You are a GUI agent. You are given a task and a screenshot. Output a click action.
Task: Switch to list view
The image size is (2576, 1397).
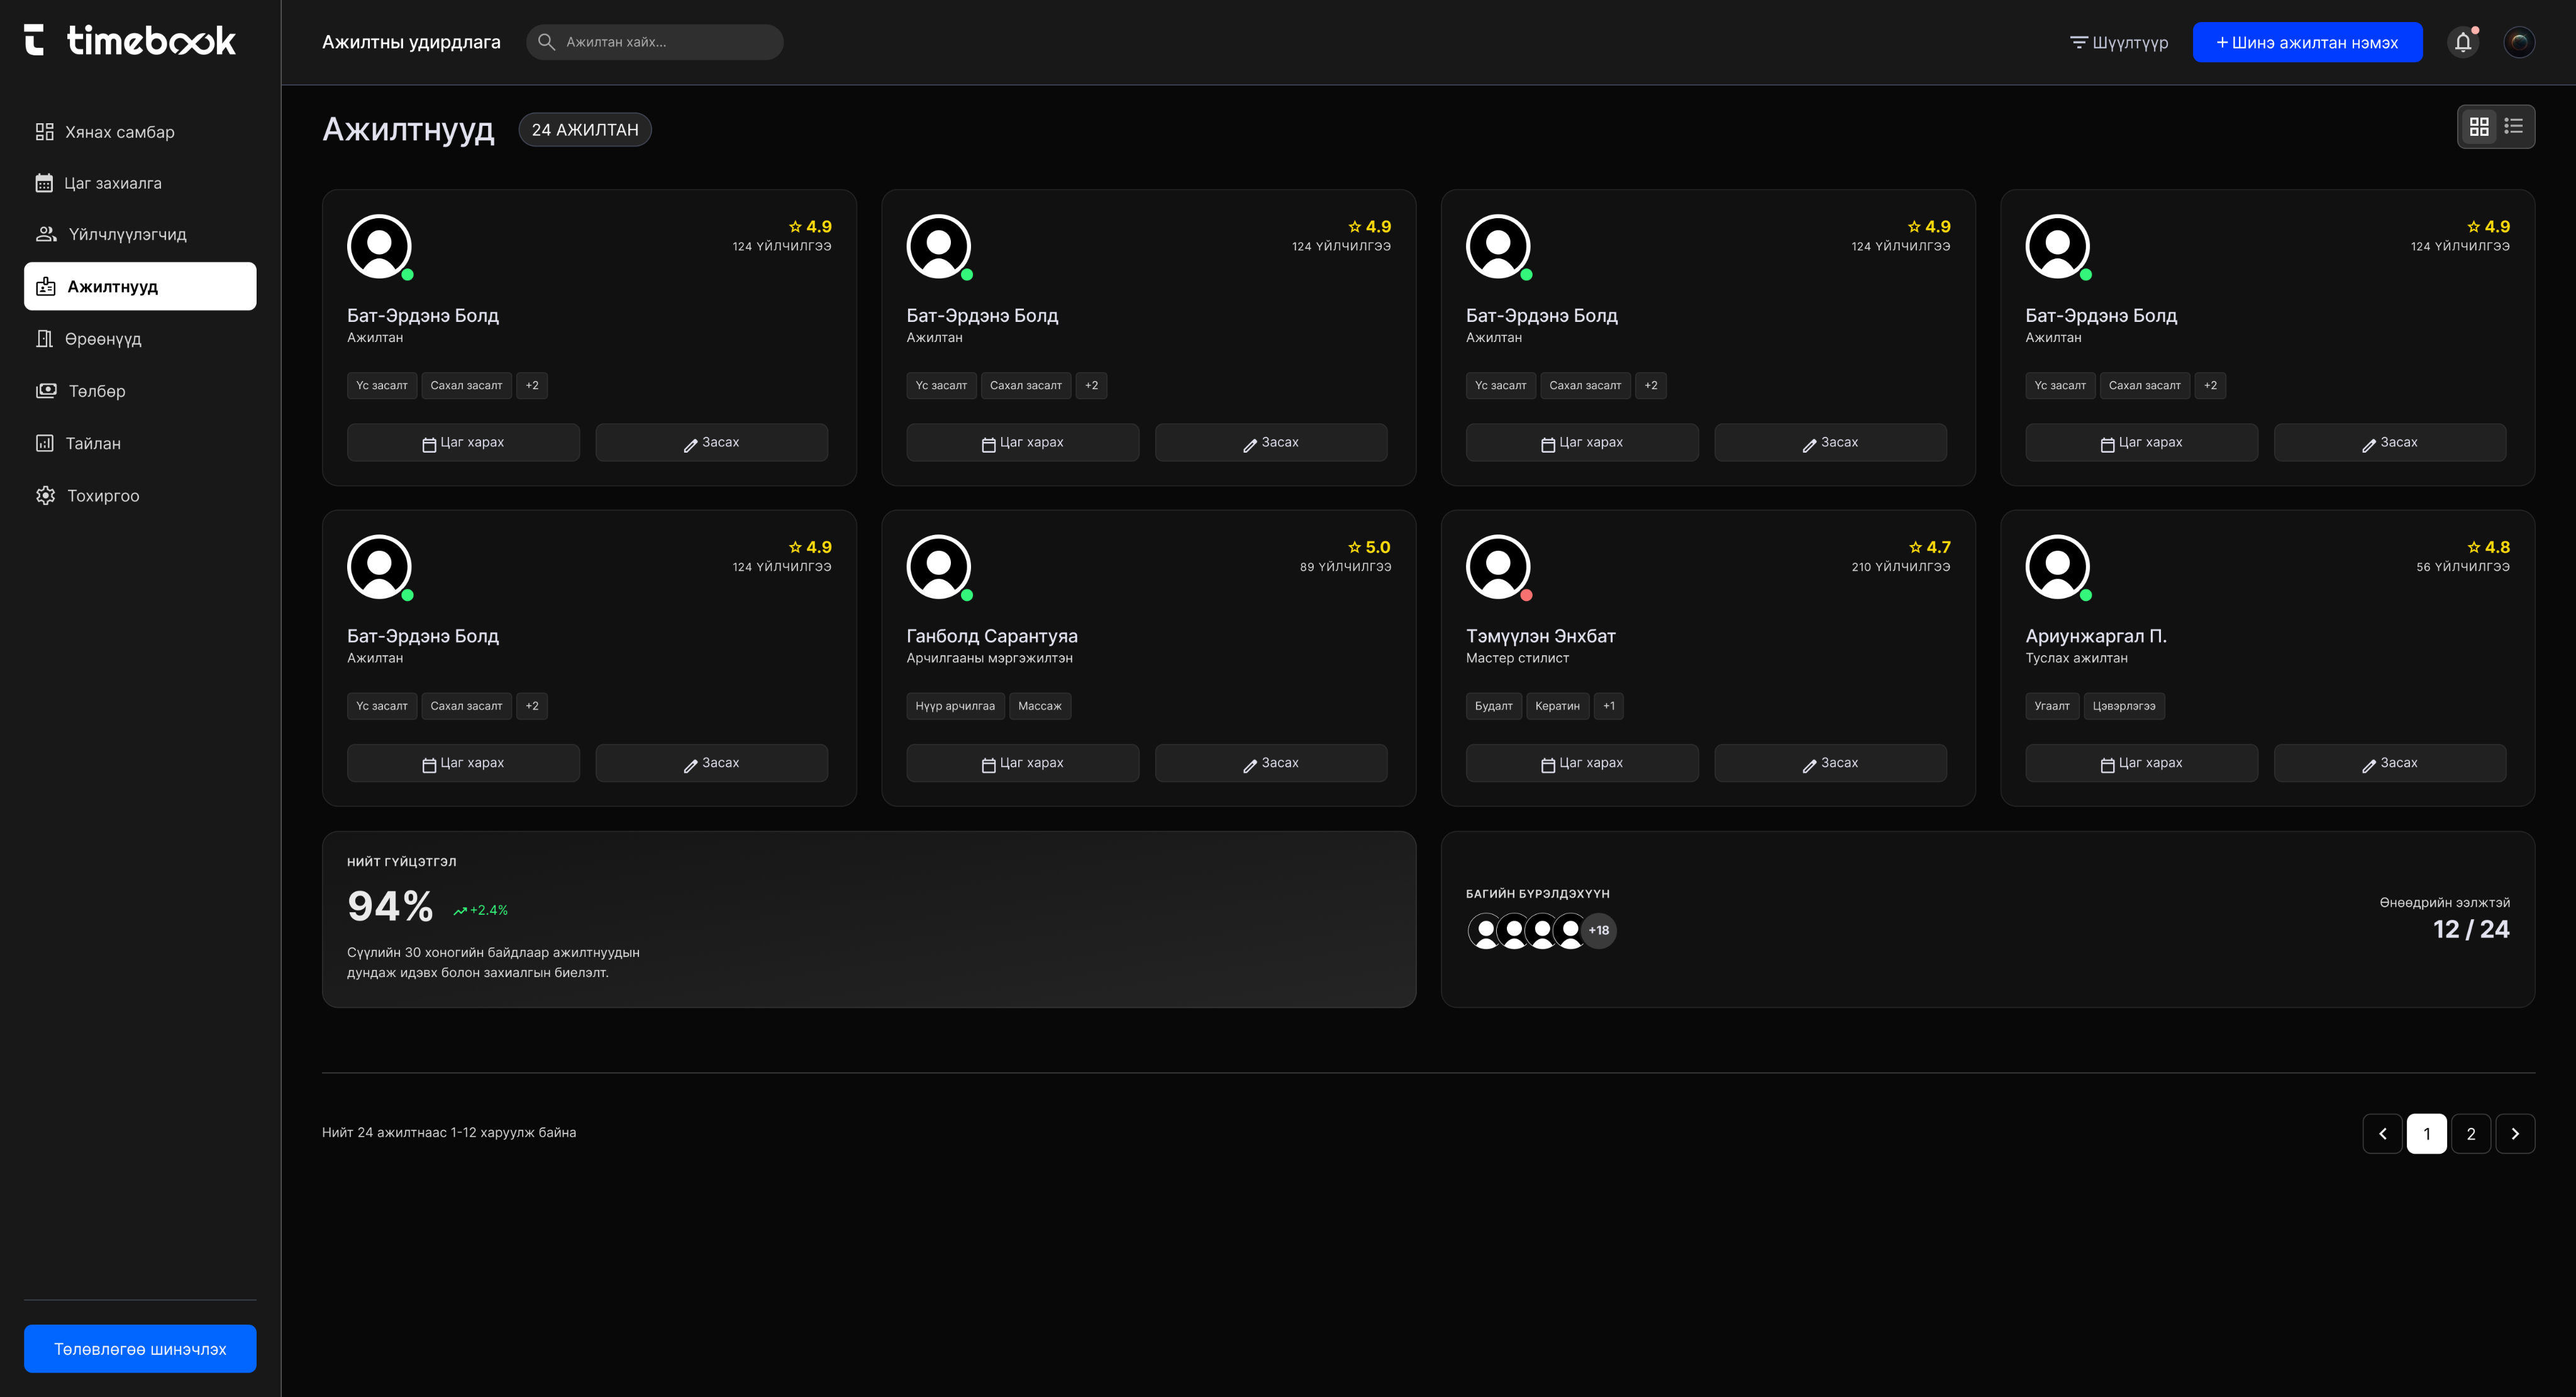(x=2514, y=127)
